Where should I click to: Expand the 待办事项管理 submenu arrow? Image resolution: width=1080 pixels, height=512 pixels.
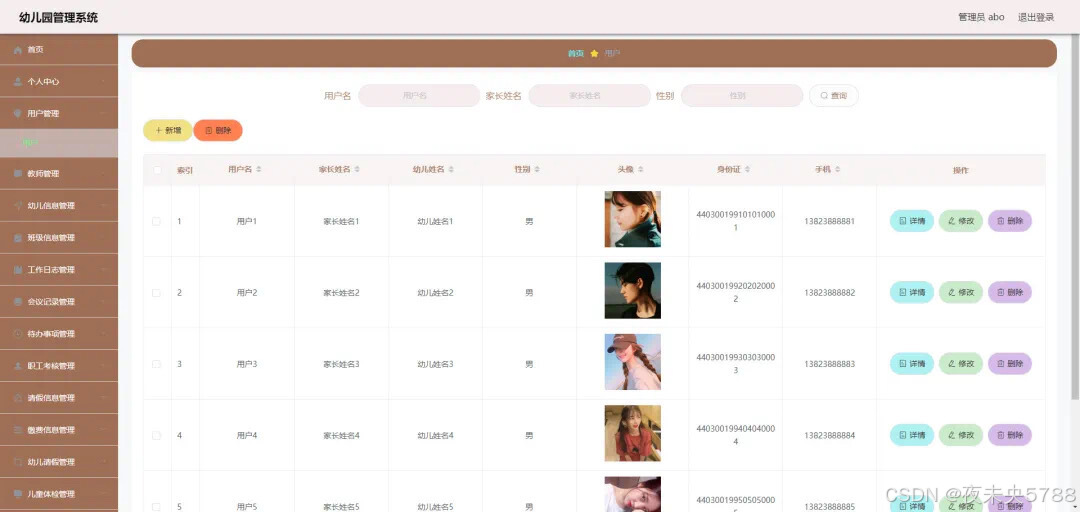(x=102, y=334)
